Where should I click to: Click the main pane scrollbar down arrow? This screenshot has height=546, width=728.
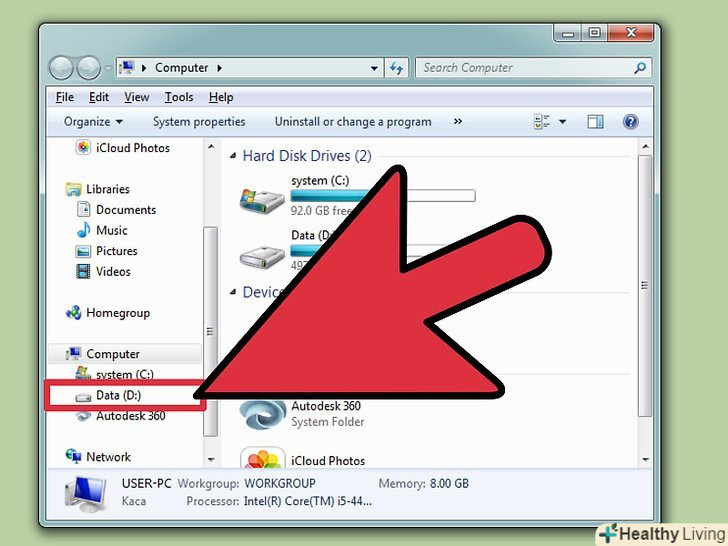click(645, 460)
